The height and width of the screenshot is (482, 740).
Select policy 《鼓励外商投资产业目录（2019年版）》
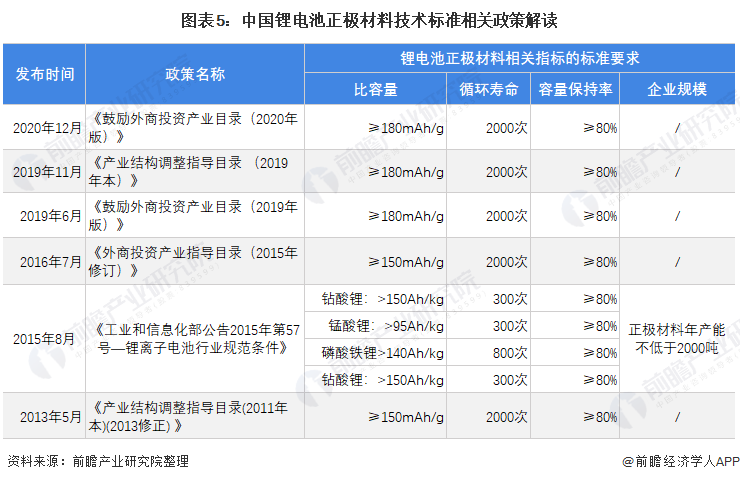point(193,216)
